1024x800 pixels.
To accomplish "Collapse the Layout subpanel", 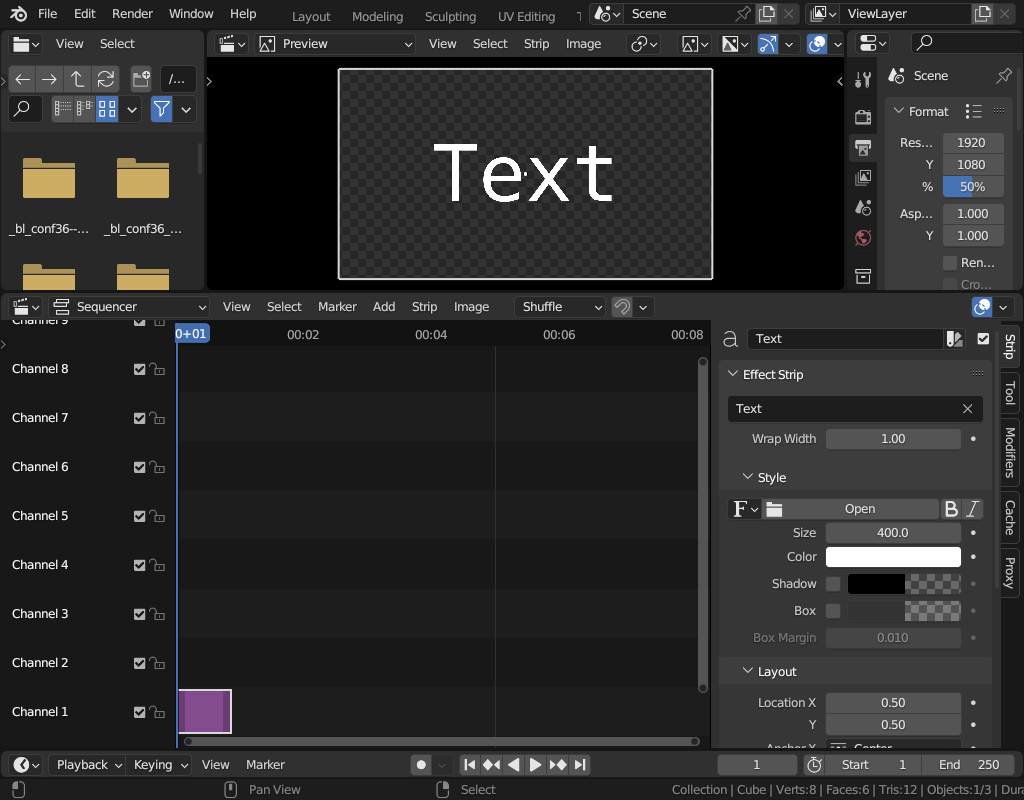I will tap(748, 671).
